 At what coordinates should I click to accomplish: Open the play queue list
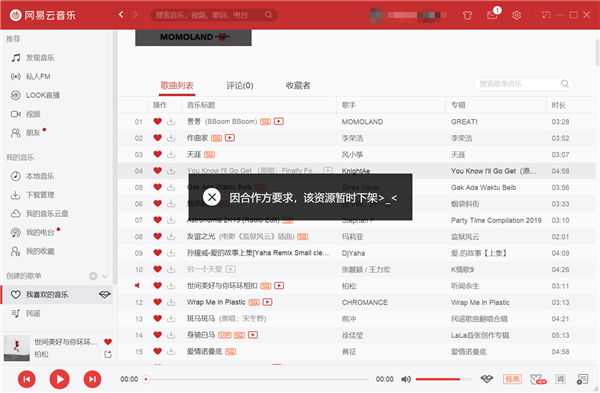pos(582,379)
